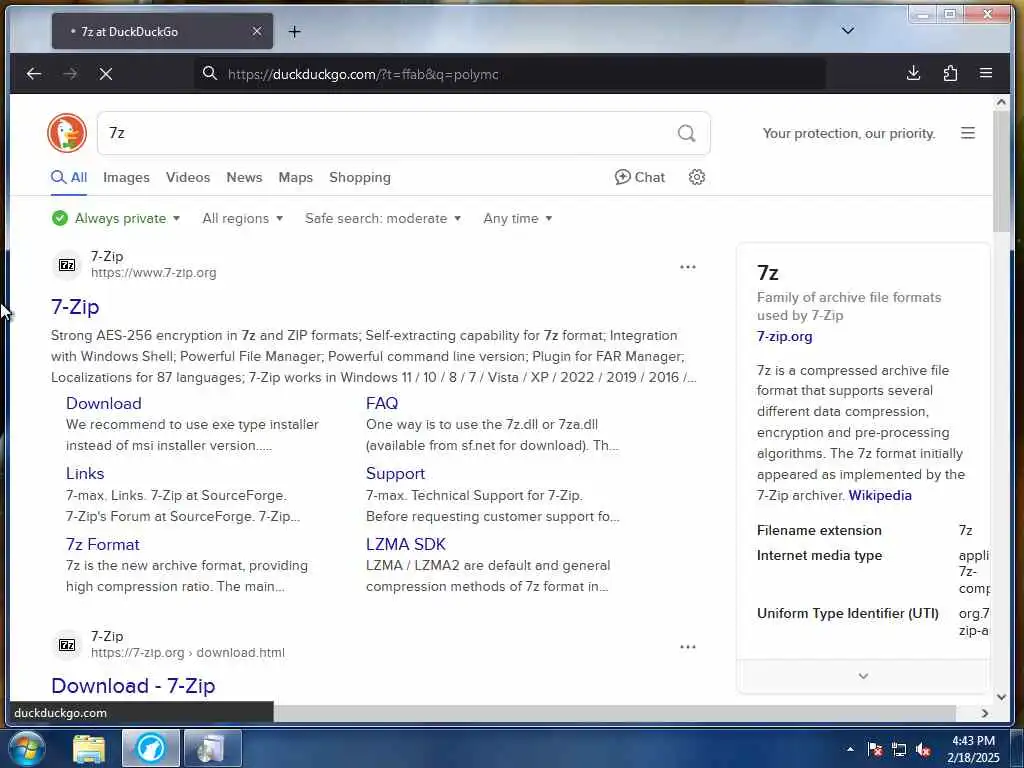Click the muted volume tray icon
Image resolution: width=1024 pixels, height=768 pixels.
923,749
